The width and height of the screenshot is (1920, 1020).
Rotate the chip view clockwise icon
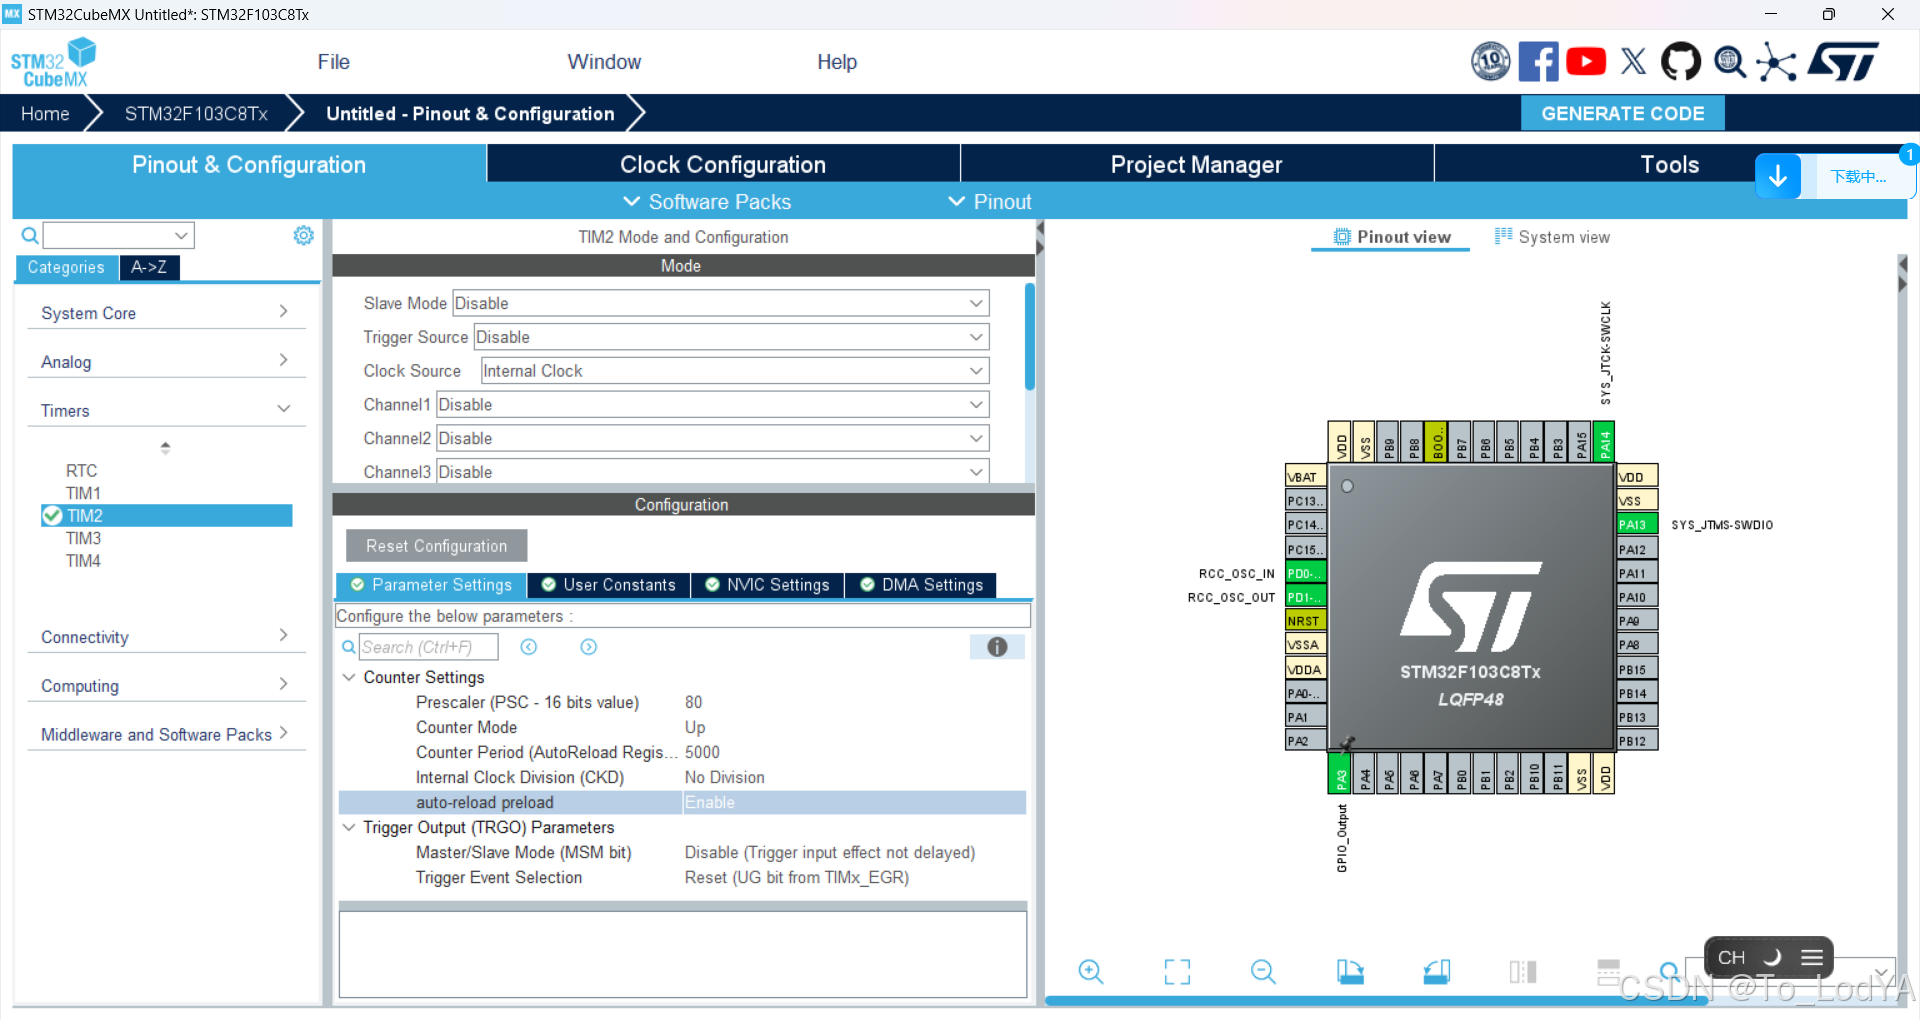tap(1350, 971)
